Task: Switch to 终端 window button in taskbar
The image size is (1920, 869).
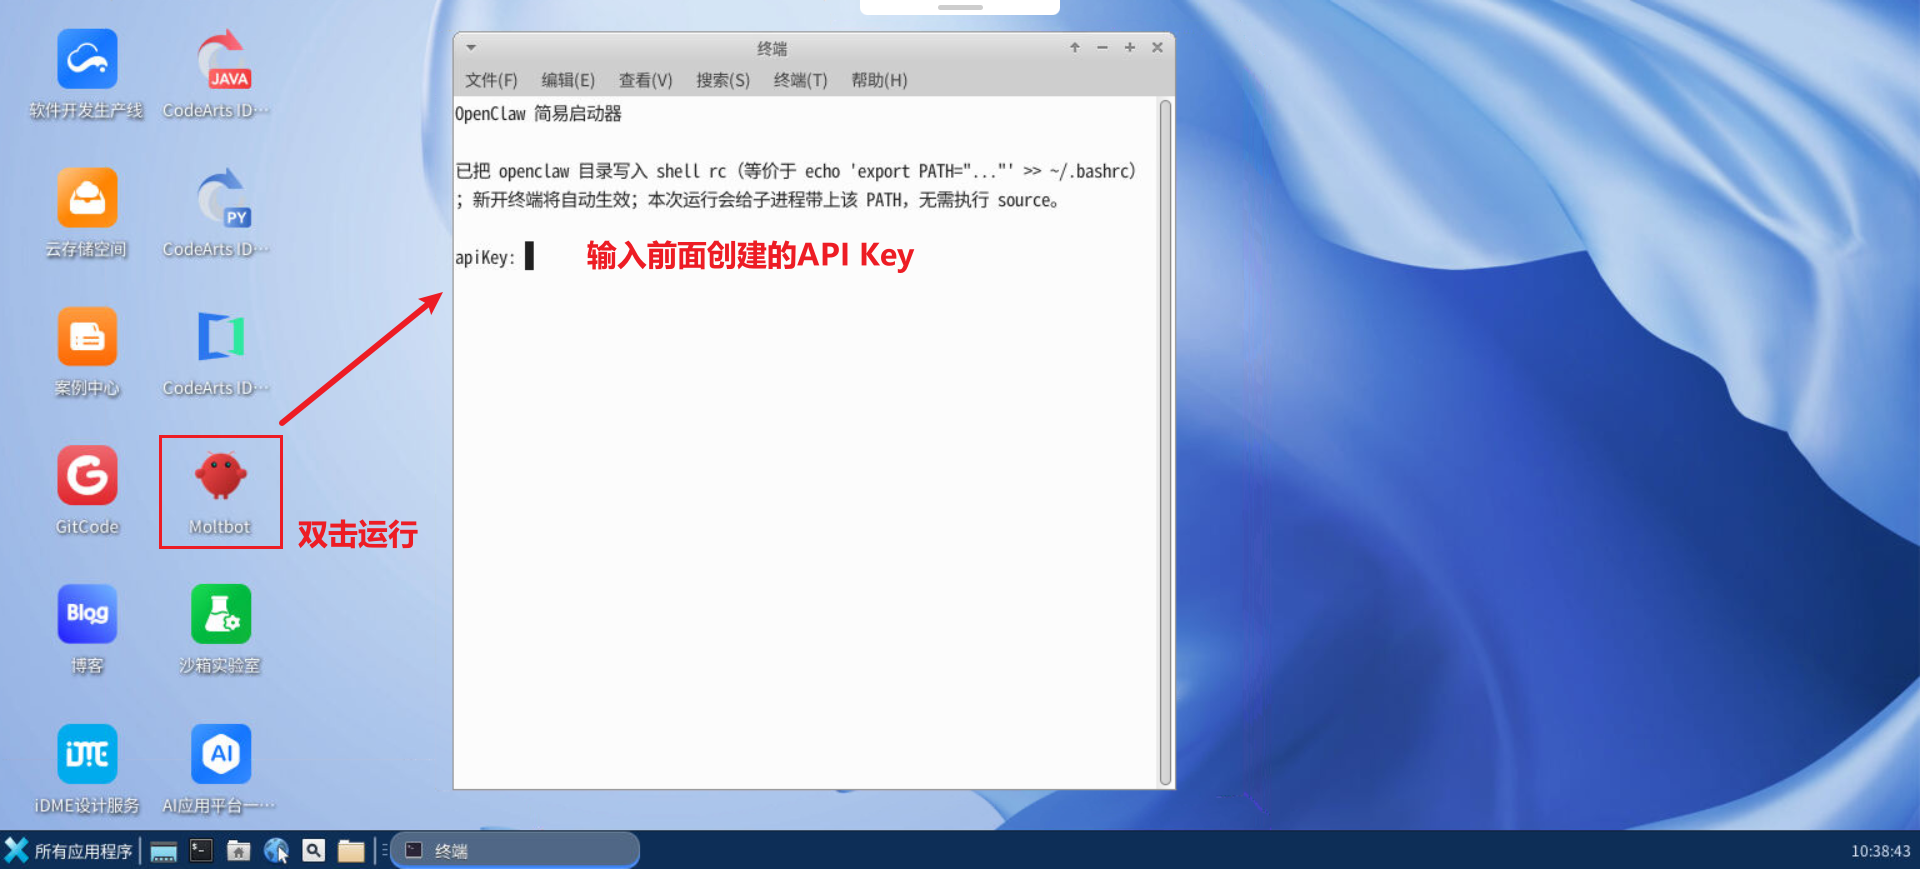Action: 515,850
